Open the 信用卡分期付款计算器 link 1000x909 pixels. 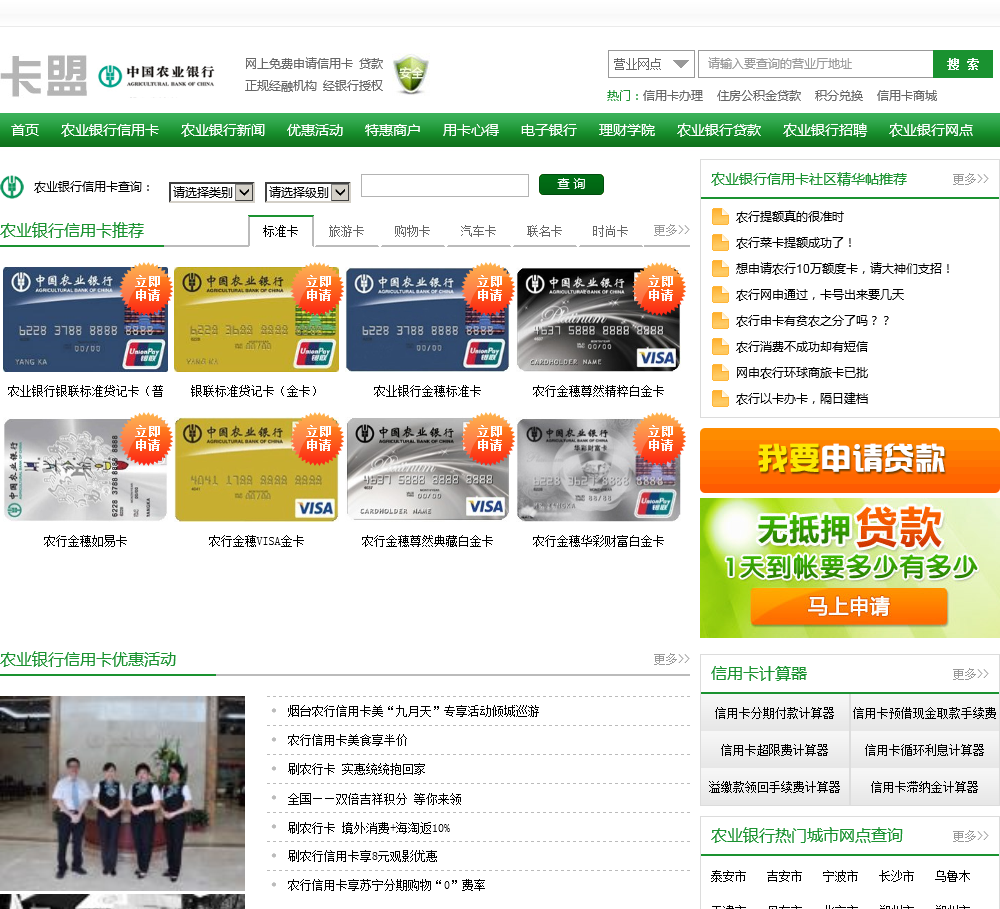point(774,713)
